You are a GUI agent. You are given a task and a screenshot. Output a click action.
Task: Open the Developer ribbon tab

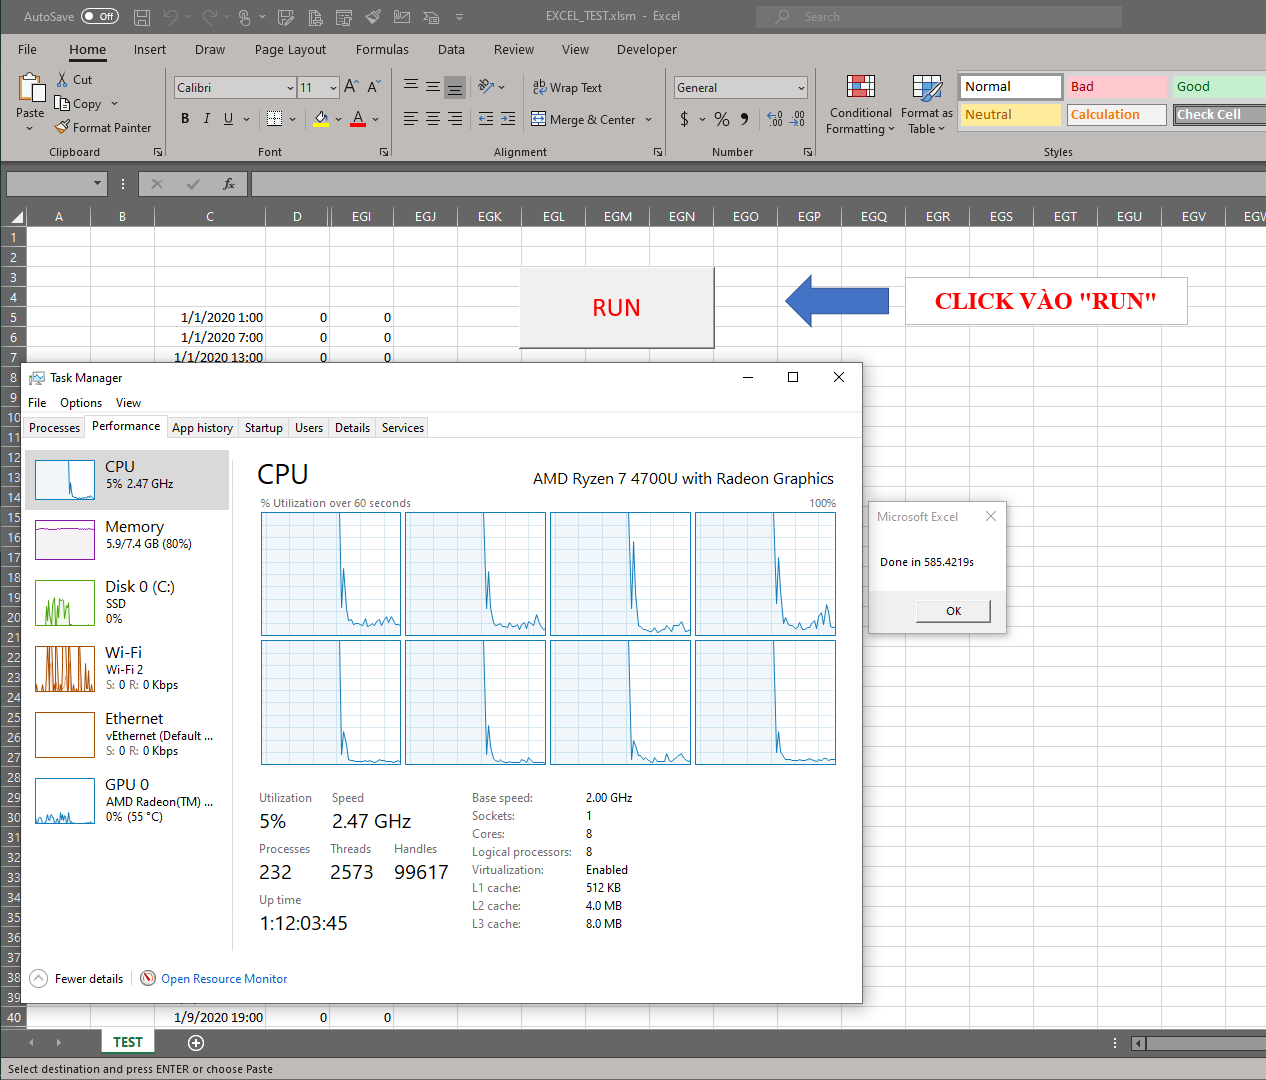(x=646, y=49)
